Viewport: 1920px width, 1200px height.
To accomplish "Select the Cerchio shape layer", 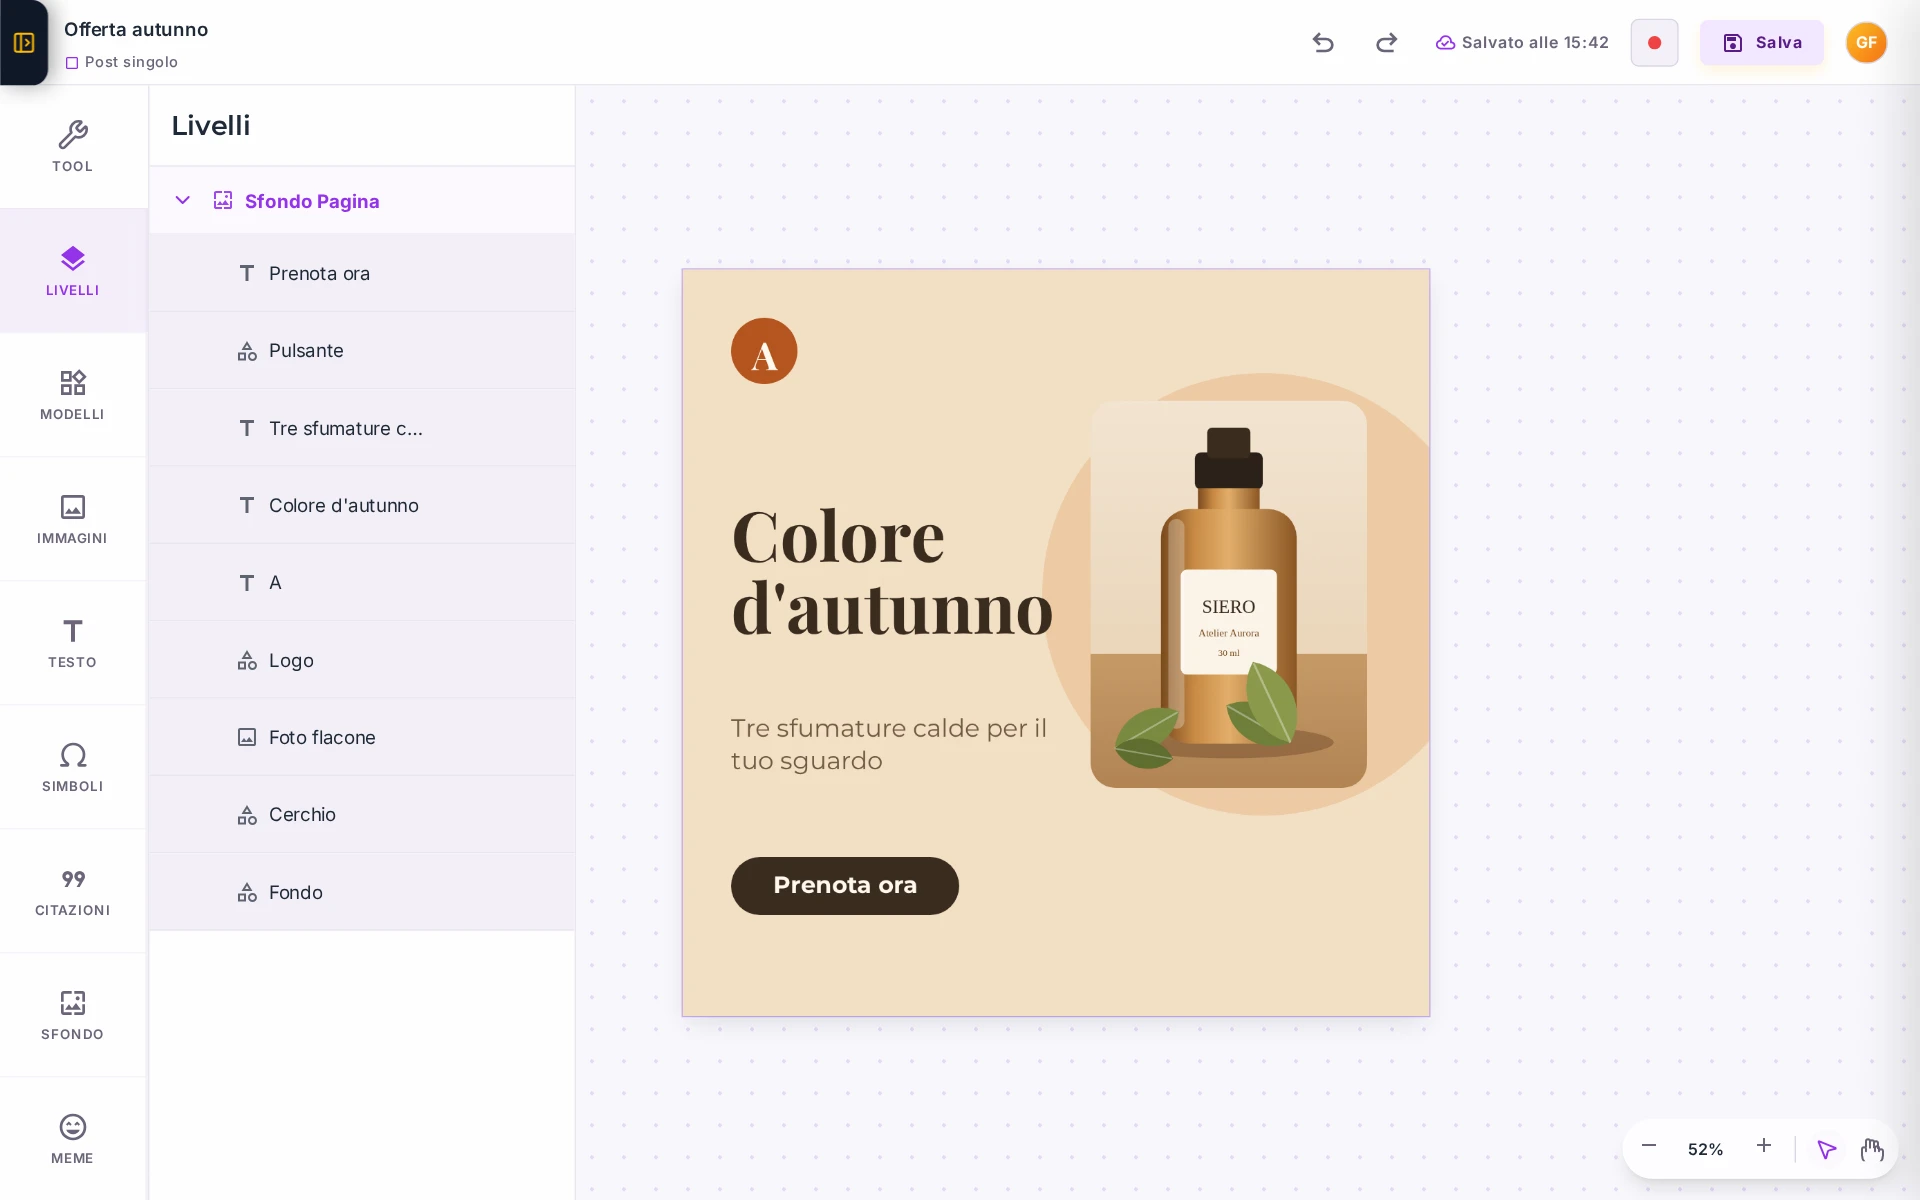I will click(362, 815).
